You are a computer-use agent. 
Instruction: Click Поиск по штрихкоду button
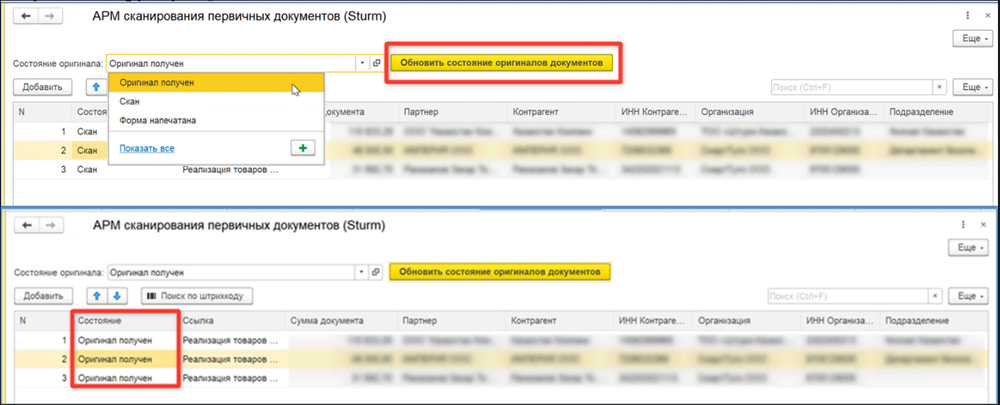point(196,296)
